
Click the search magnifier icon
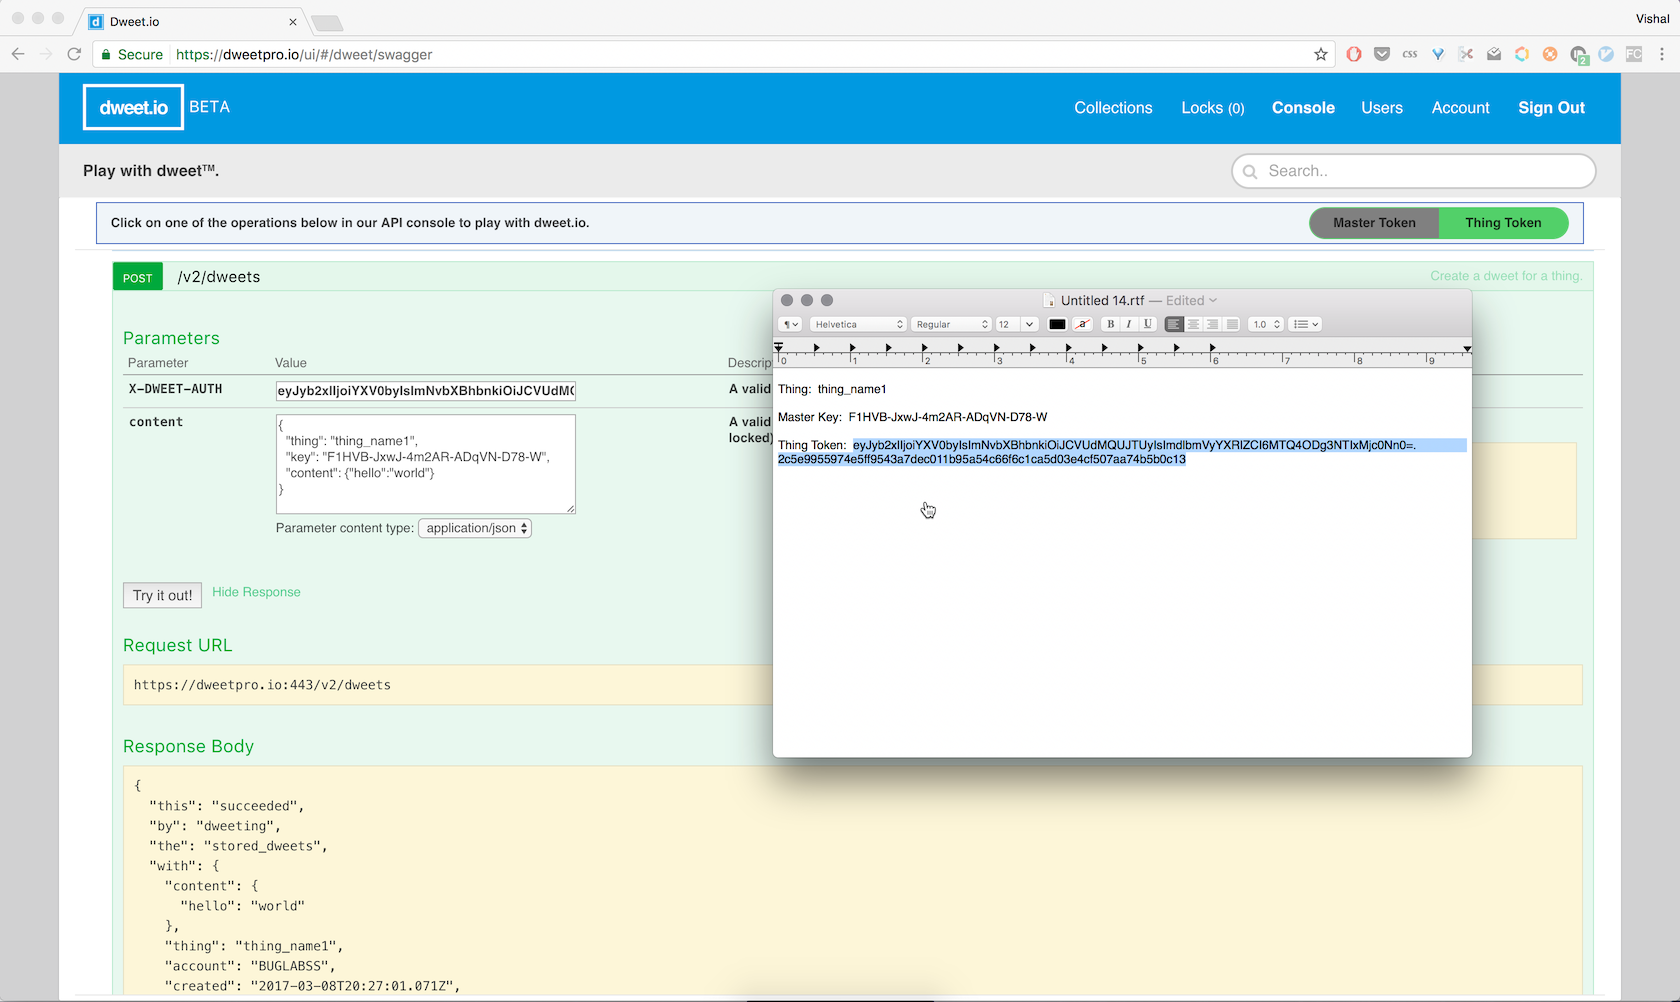tap(1250, 171)
